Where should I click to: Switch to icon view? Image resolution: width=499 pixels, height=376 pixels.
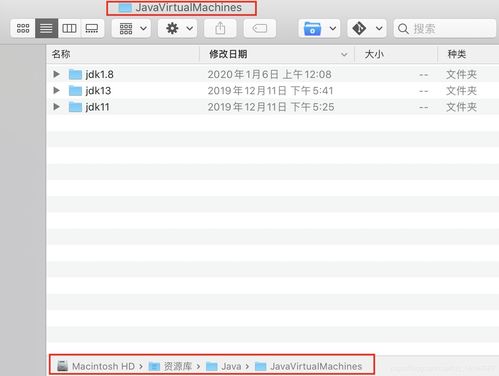23,28
